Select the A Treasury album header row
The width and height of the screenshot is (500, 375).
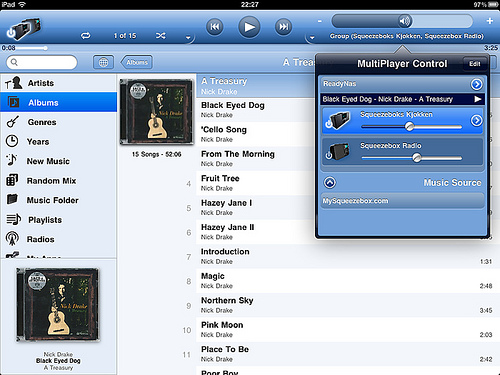tap(255, 86)
